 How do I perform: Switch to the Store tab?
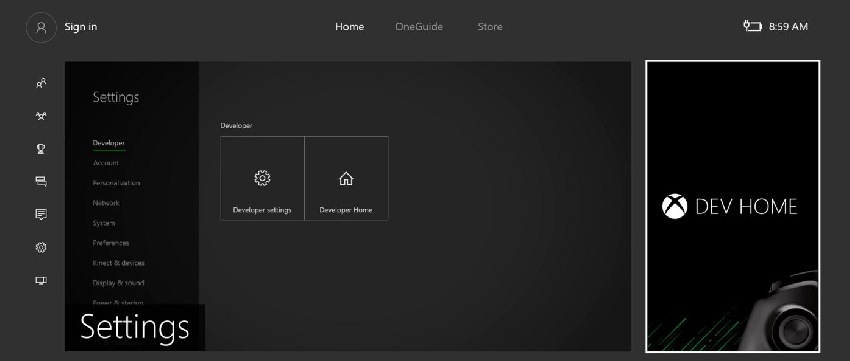coord(490,27)
